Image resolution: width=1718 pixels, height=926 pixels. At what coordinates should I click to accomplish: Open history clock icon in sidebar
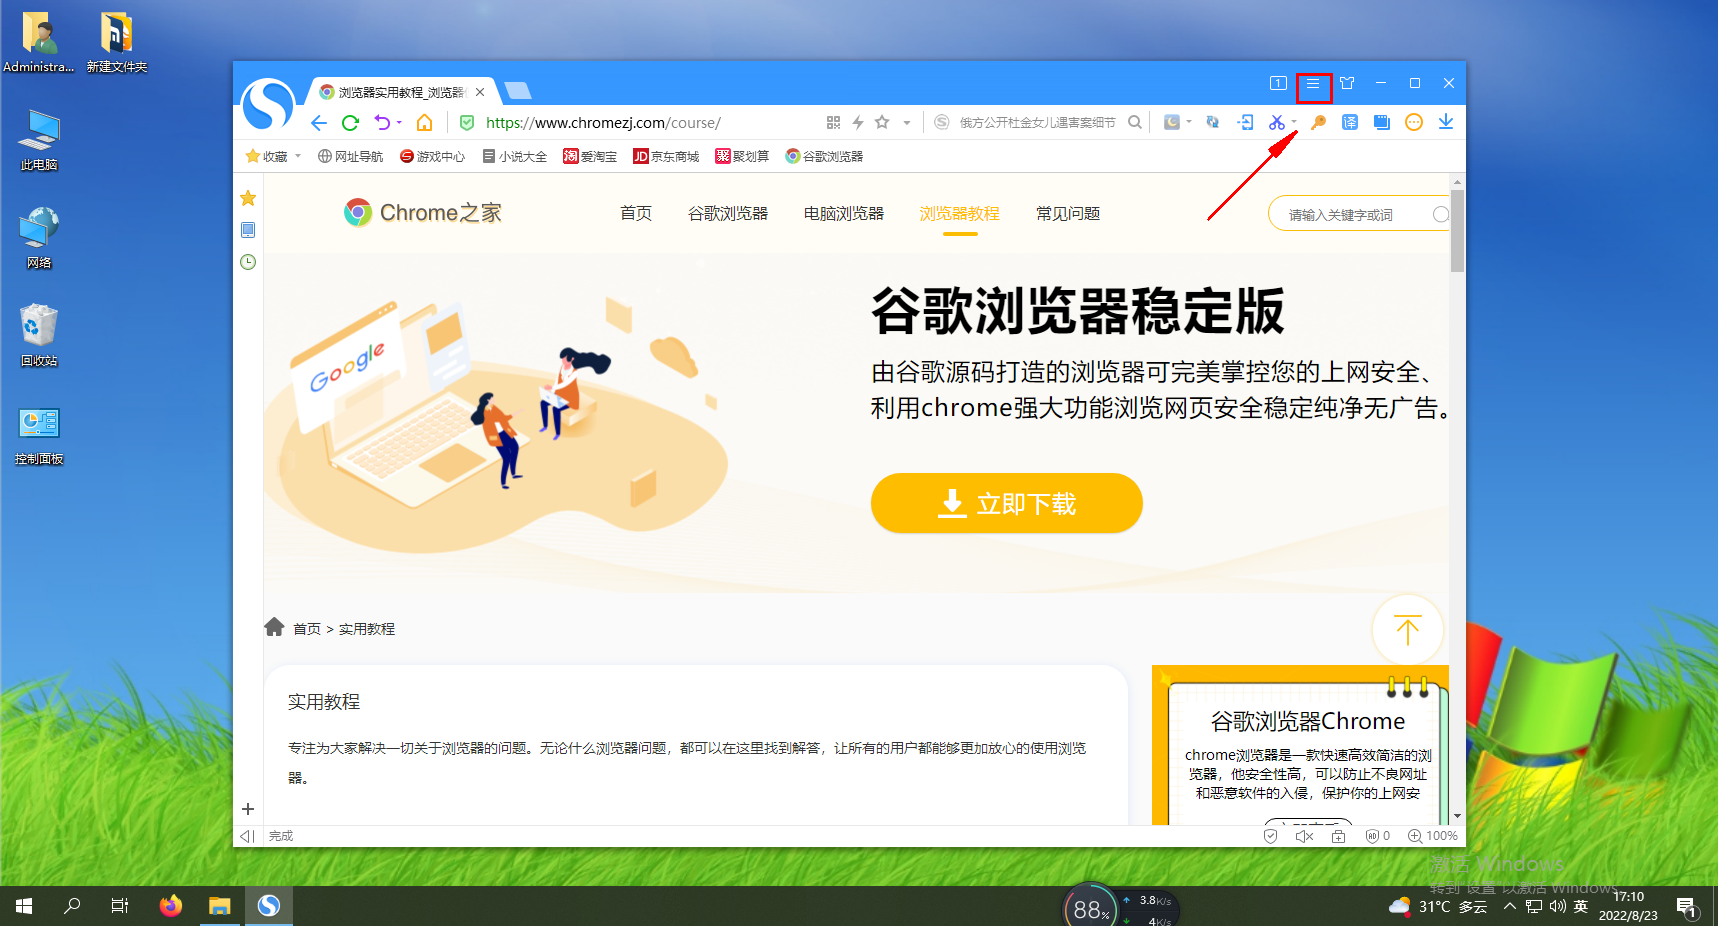point(248,262)
